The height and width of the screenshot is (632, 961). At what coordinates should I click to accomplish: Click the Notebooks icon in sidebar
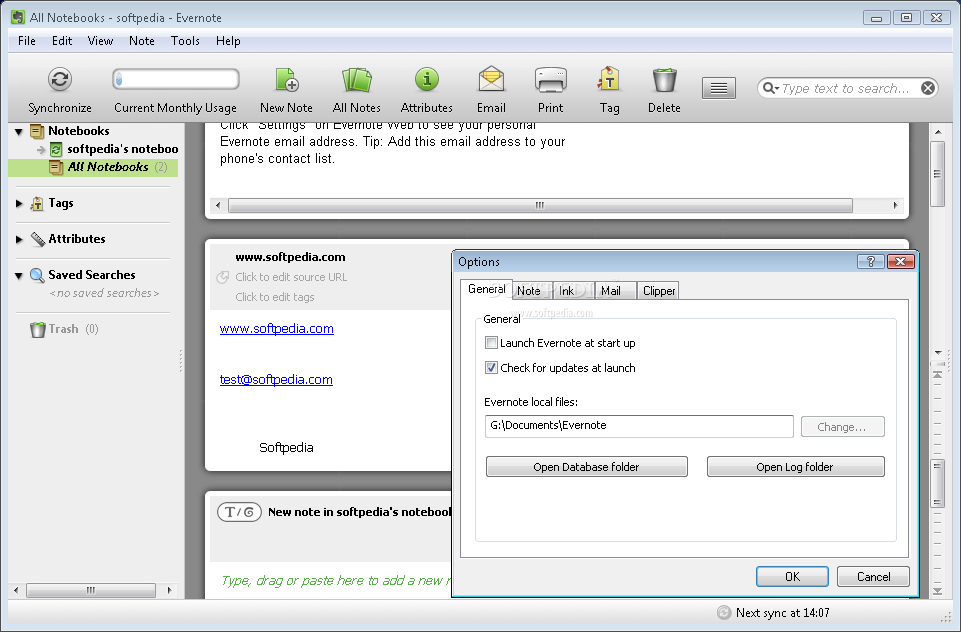click(x=37, y=131)
